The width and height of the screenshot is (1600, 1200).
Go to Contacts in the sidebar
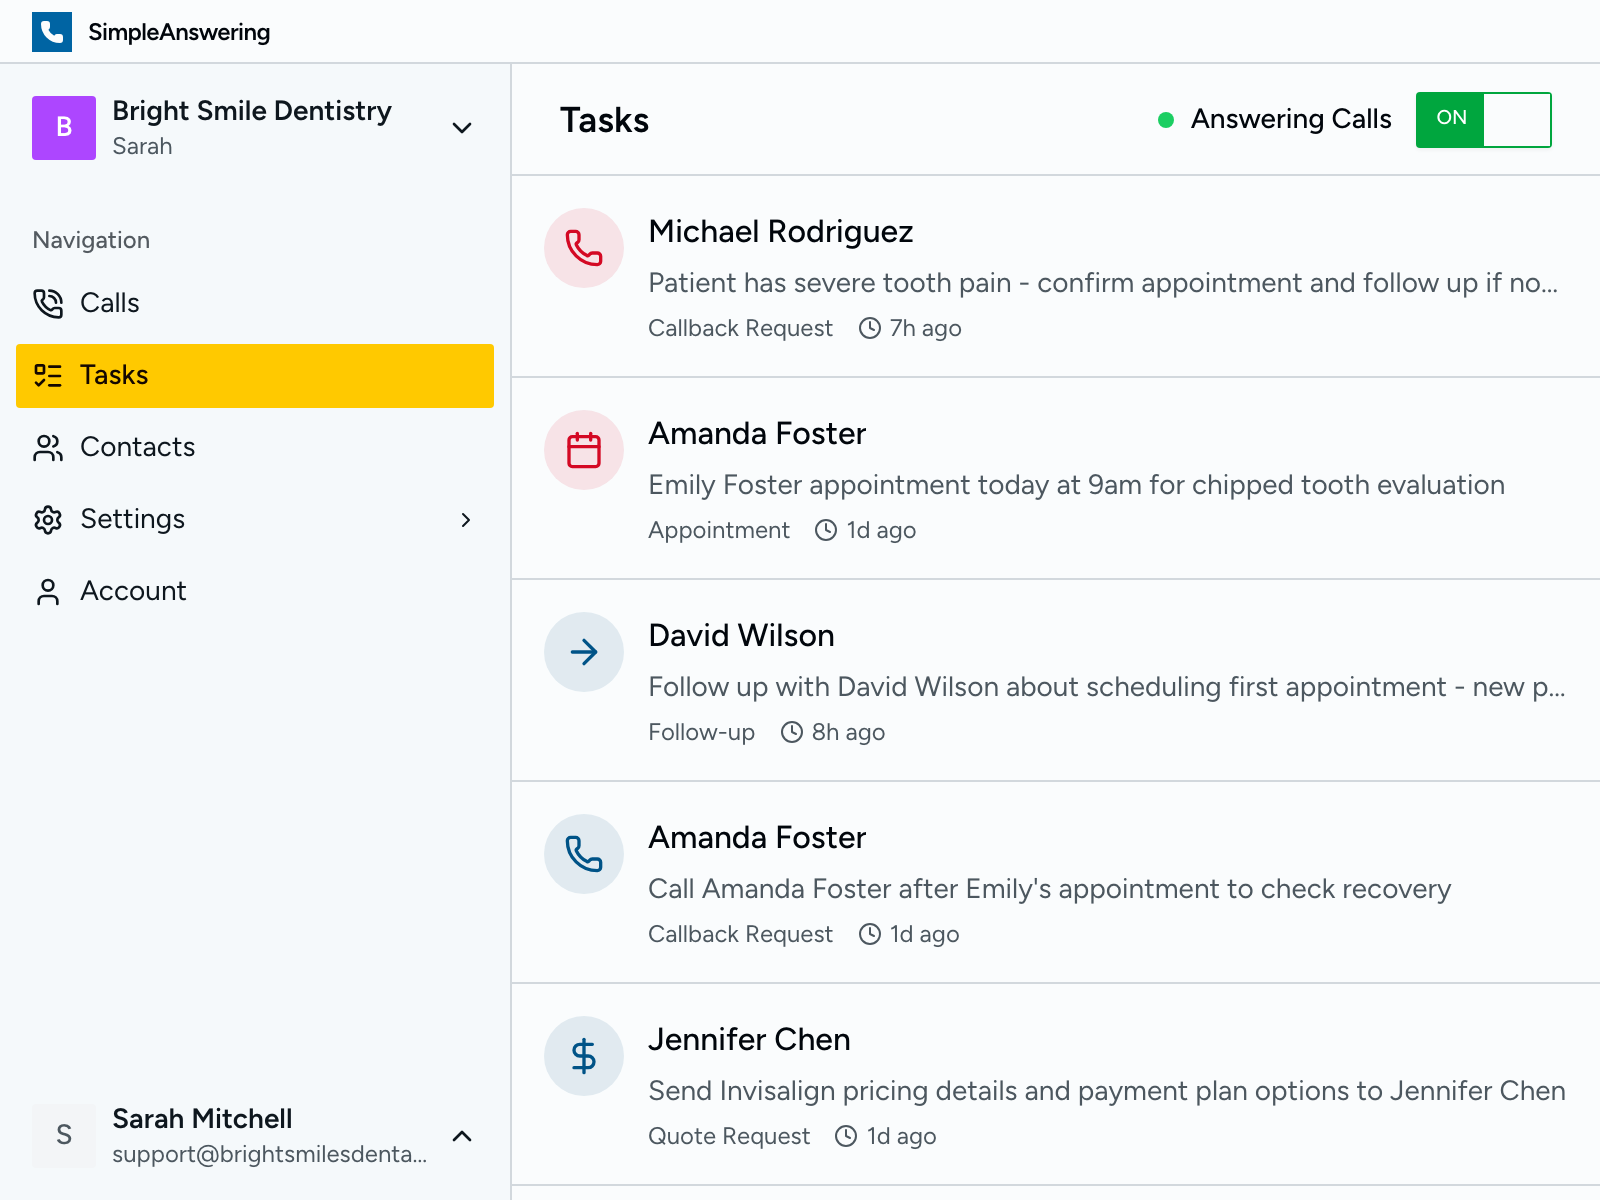[137, 447]
